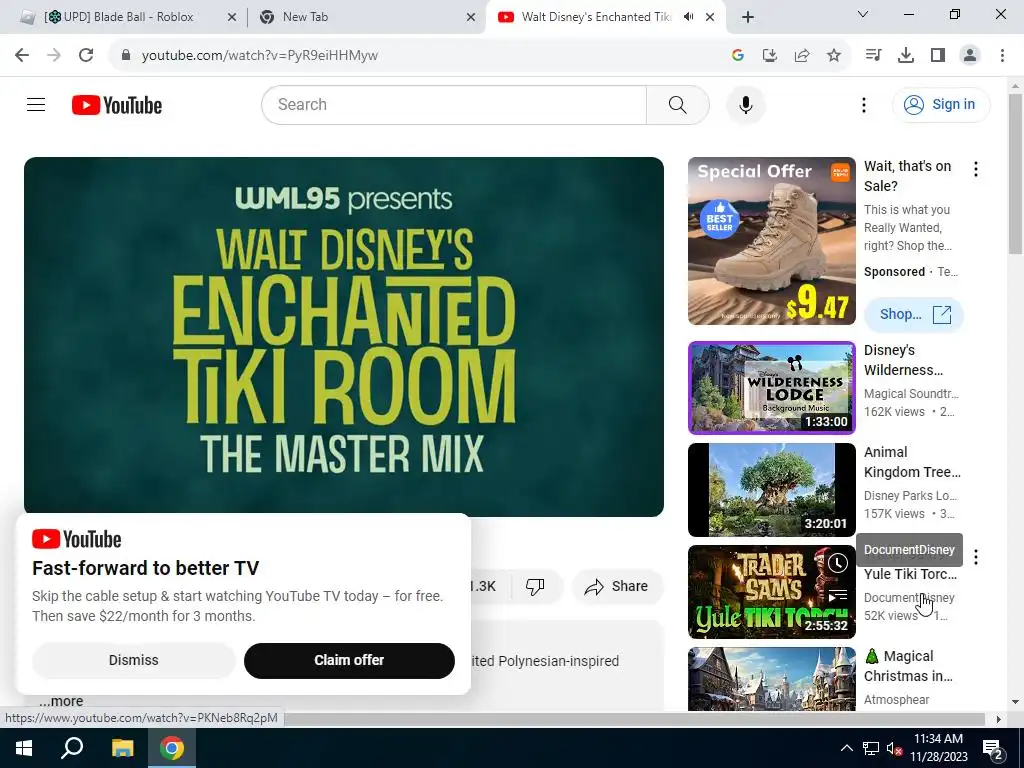
Task: Open Magical Christmas video thumbnail
Action: [771, 679]
